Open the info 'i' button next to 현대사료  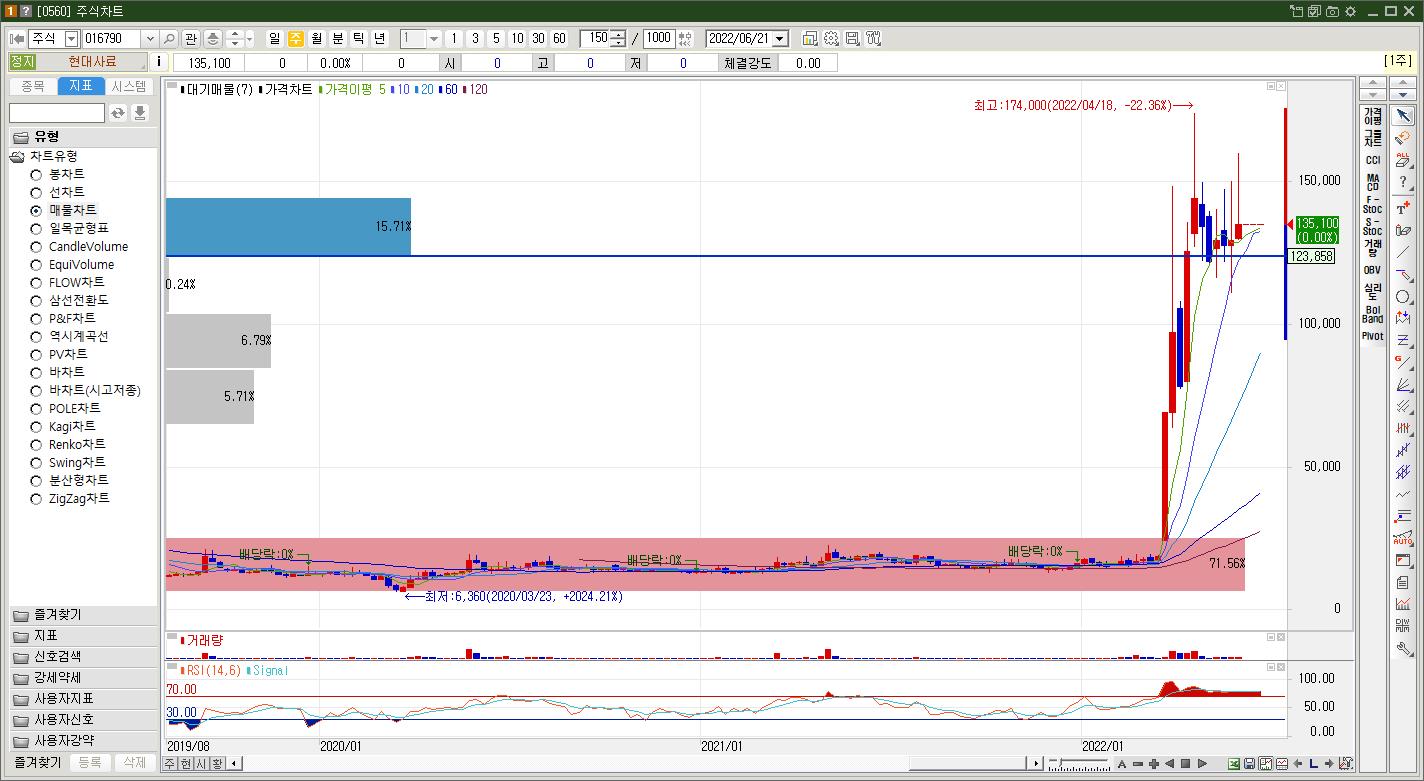click(x=158, y=62)
